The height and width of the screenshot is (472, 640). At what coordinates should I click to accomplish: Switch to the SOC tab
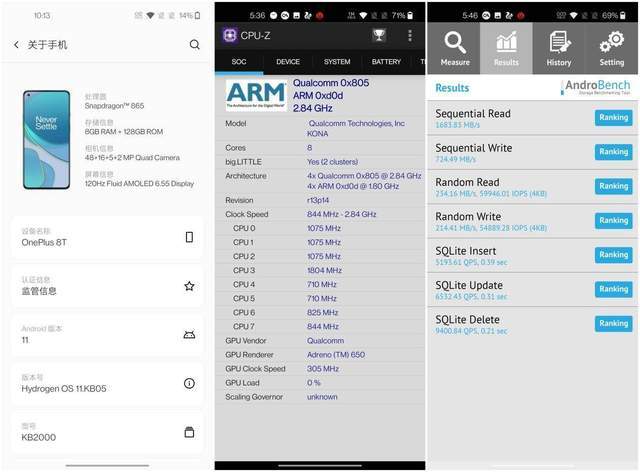[239, 62]
